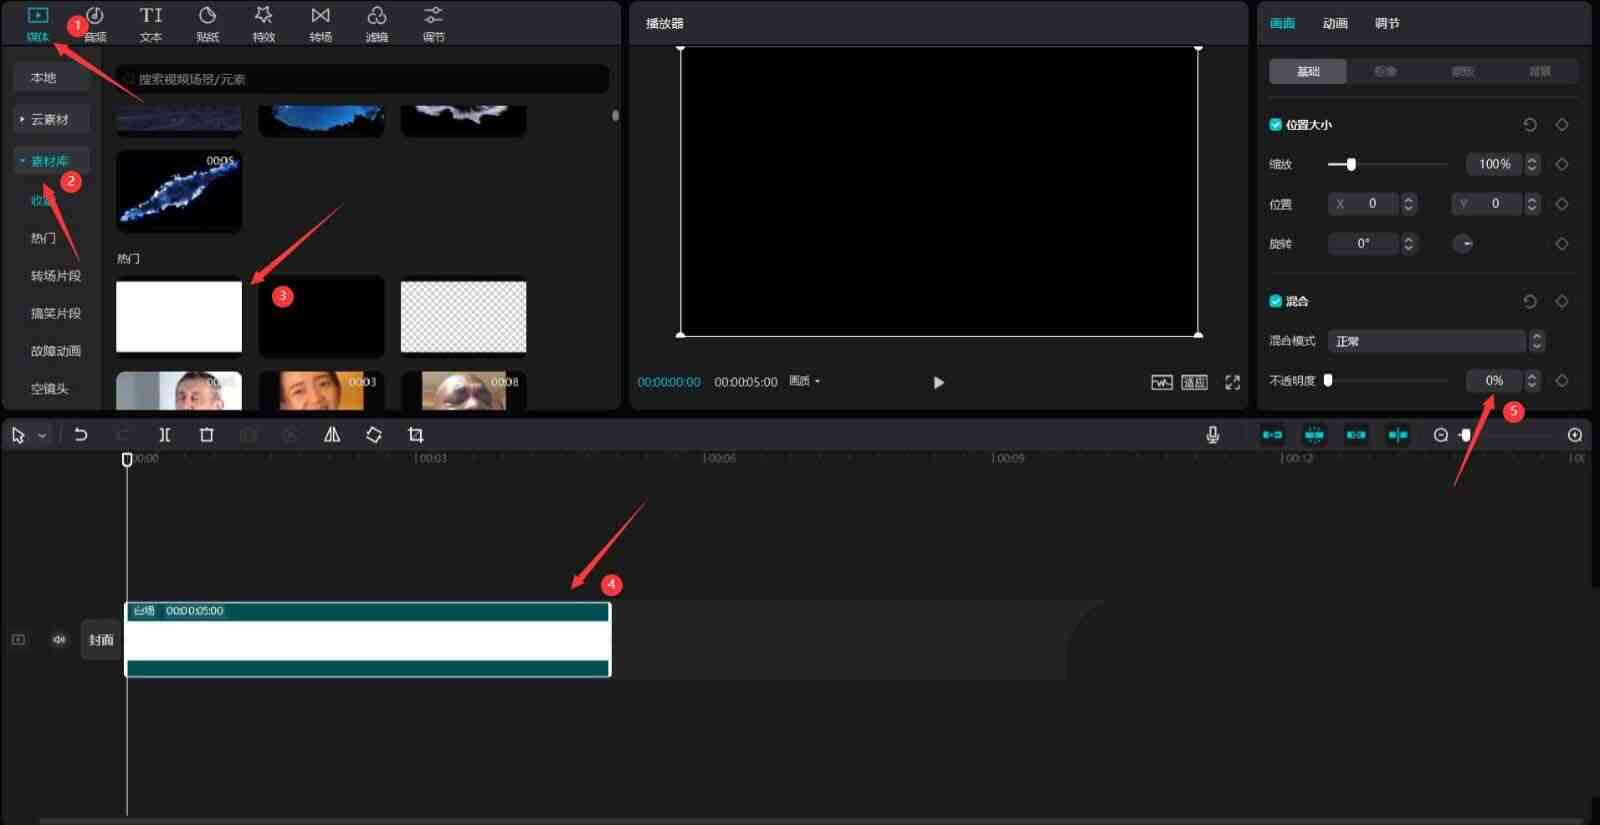Image resolution: width=1600 pixels, height=825 pixels.
Task: Reset the 混合 blend settings
Action: (1529, 301)
